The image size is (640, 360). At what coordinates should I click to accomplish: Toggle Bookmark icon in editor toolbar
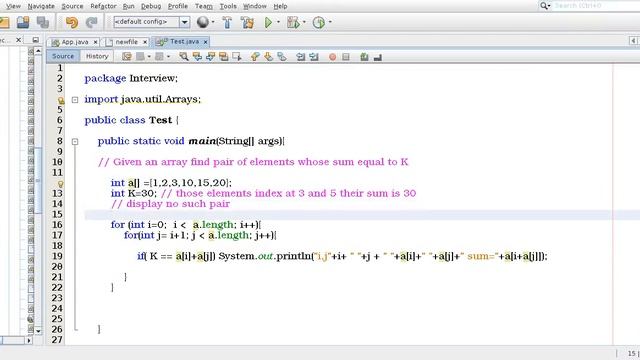coord(282,57)
